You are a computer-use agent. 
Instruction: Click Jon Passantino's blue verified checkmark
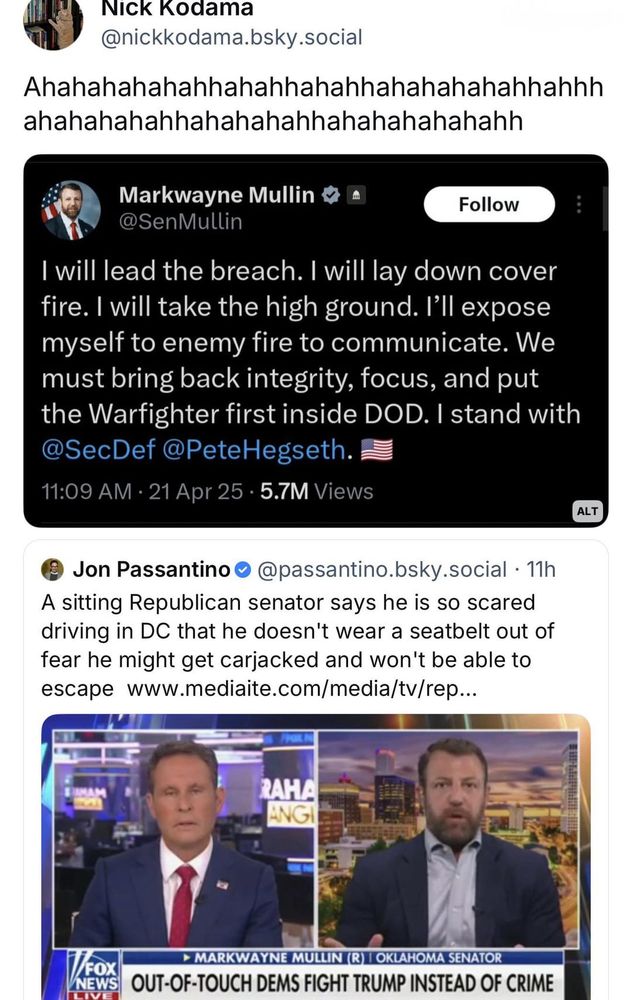point(243,570)
